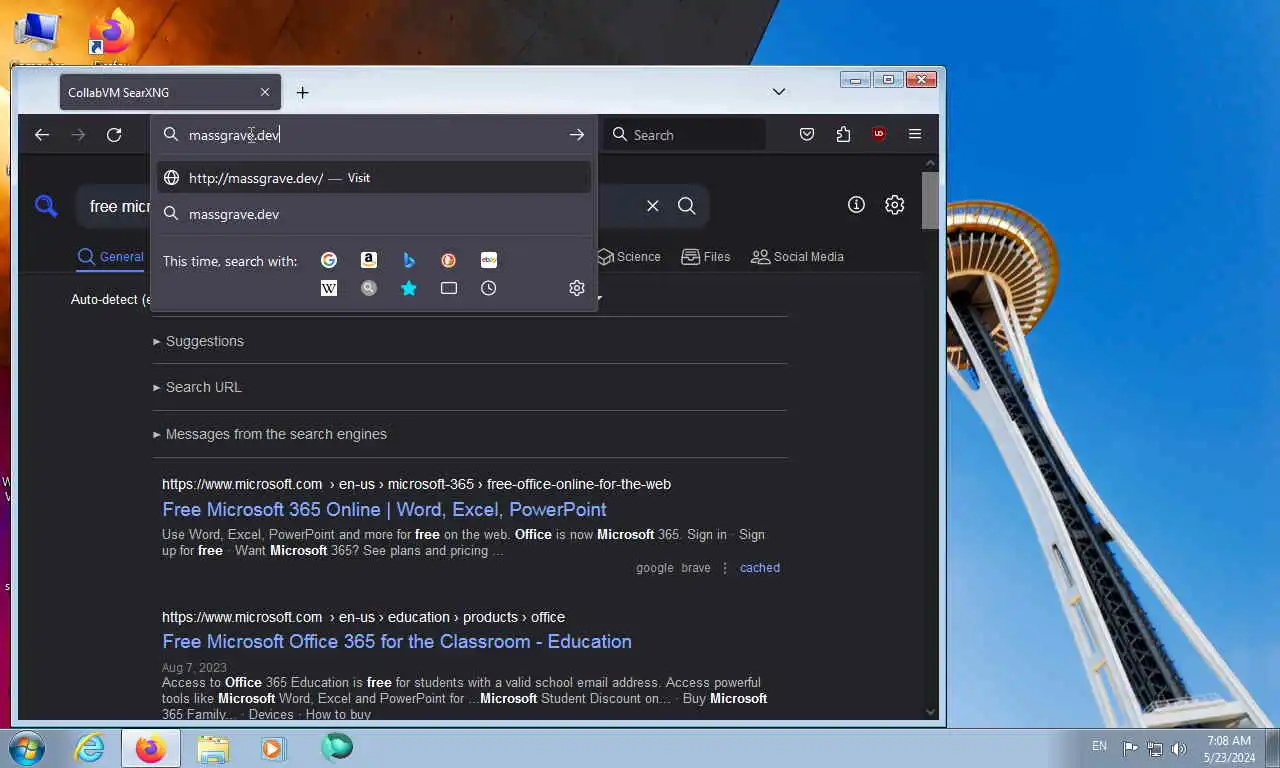Viewport: 1280px width, 768px height.
Task: Clear the SearXNG query with X
Action: coord(653,205)
